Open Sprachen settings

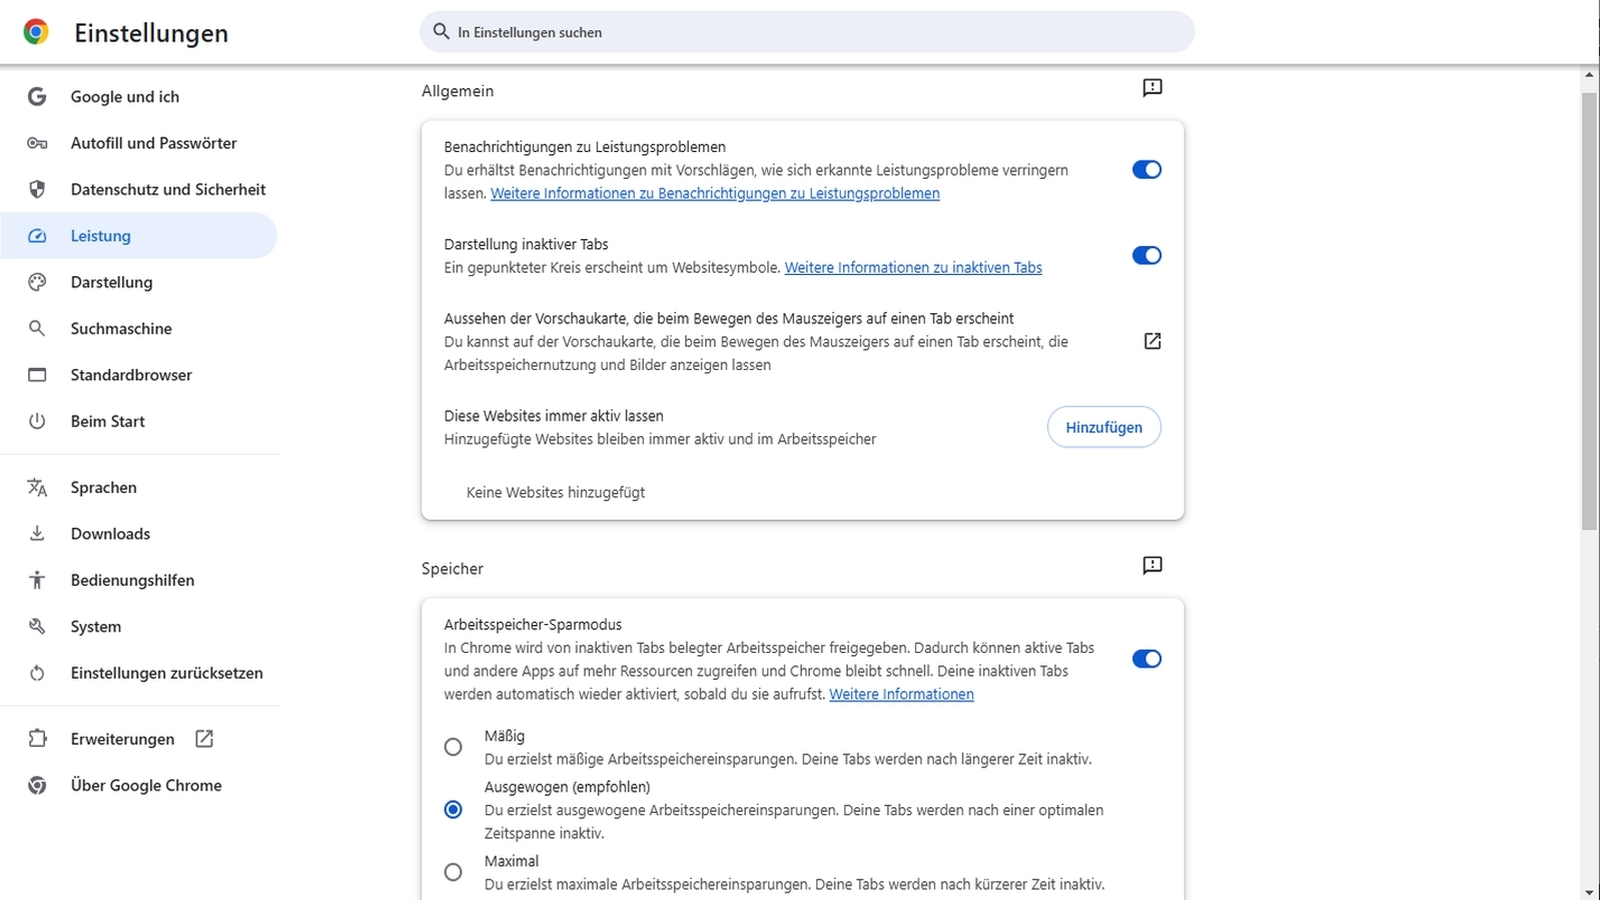click(139, 487)
